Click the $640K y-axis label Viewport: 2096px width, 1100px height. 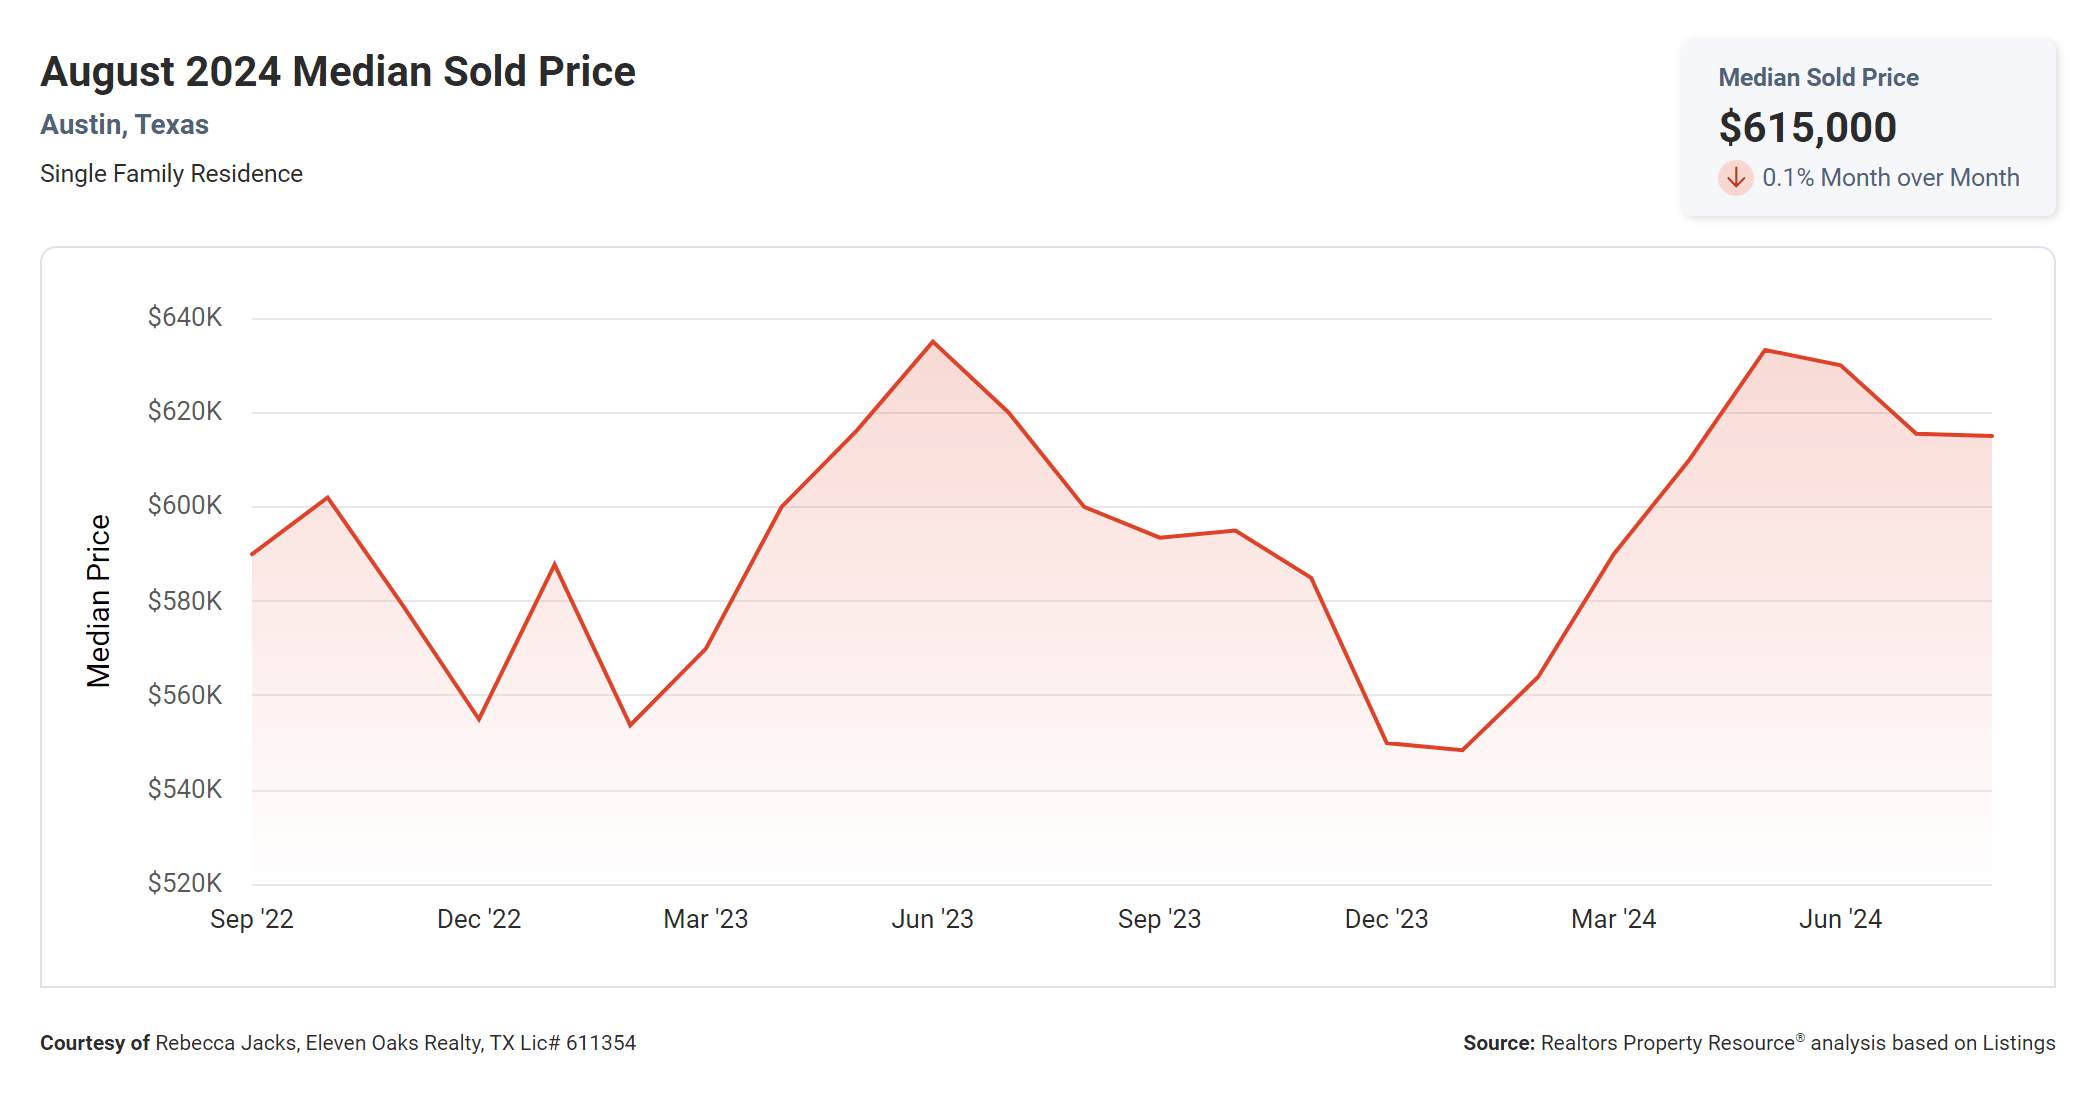point(185,317)
